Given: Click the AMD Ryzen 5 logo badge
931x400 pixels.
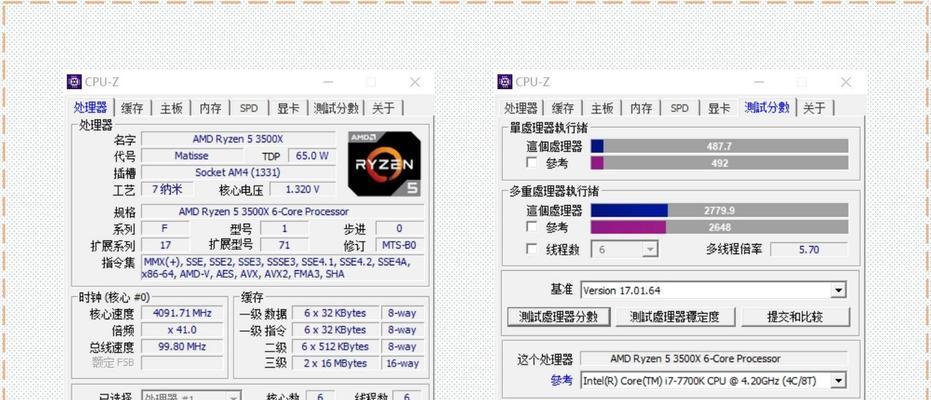Looking at the screenshot, I should tap(384, 164).
